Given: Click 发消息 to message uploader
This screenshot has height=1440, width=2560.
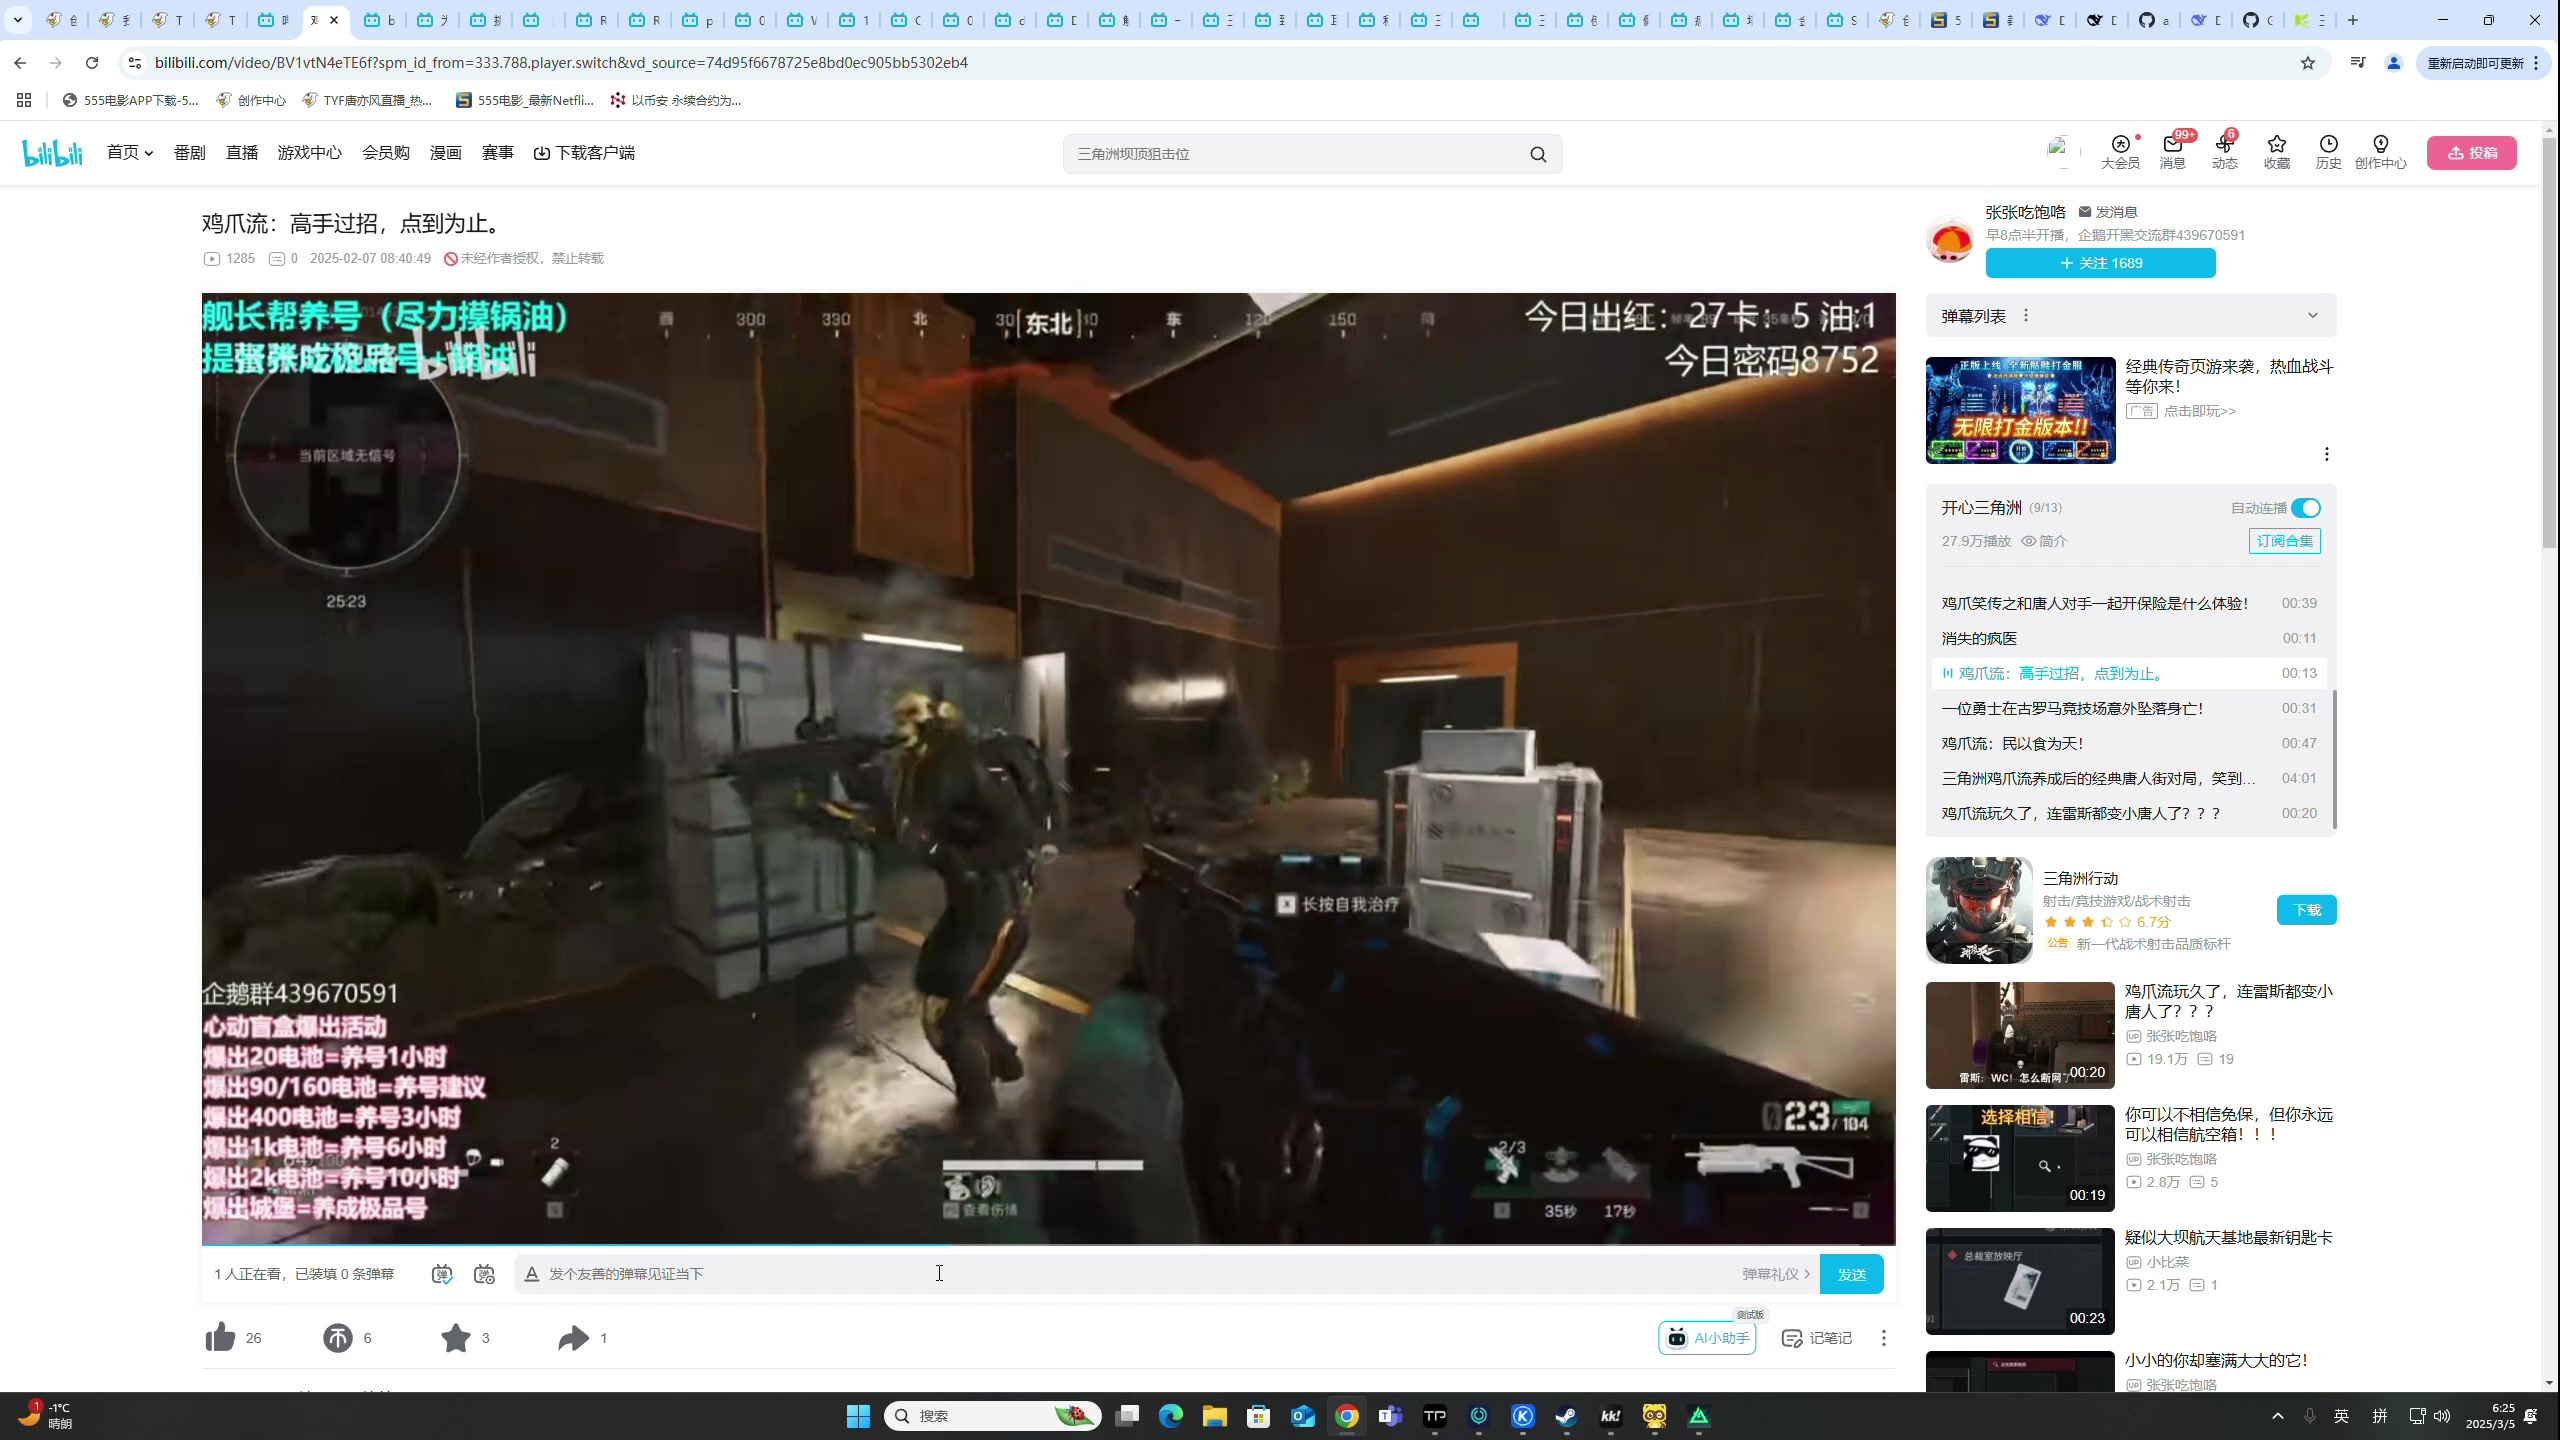Looking at the screenshot, I should [x=2107, y=212].
